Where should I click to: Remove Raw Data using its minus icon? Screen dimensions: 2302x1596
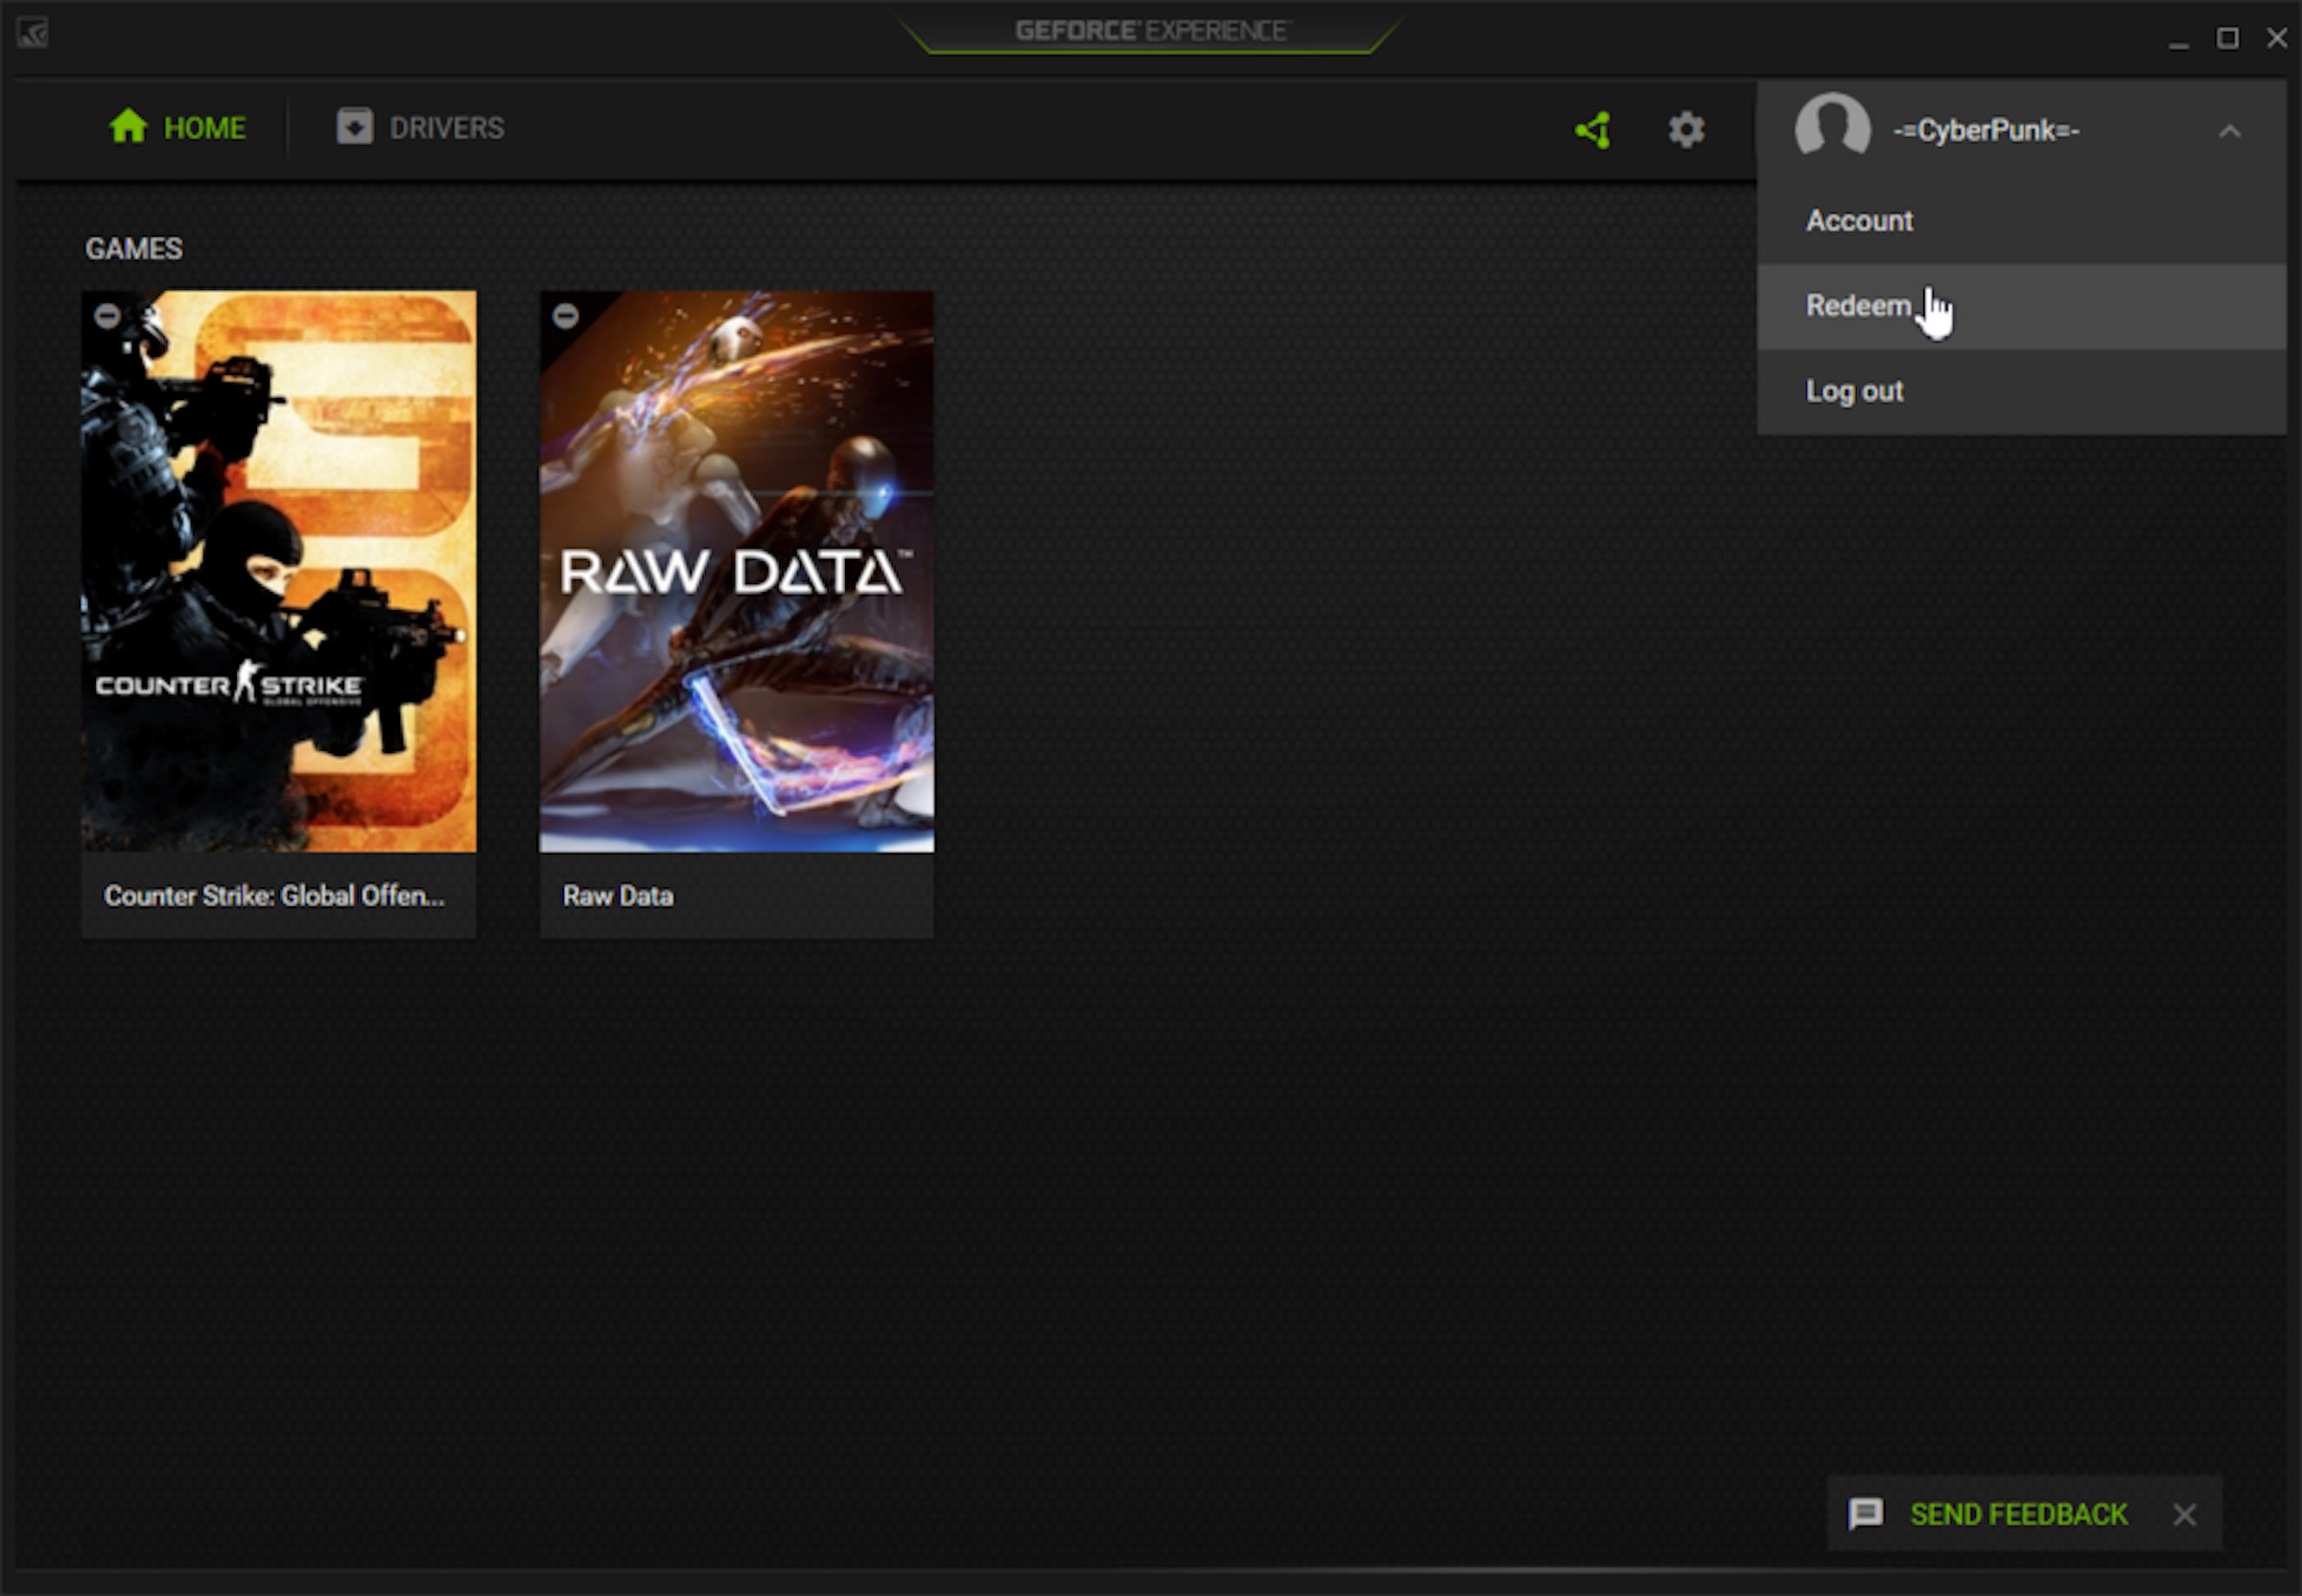(x=566, y=316)
